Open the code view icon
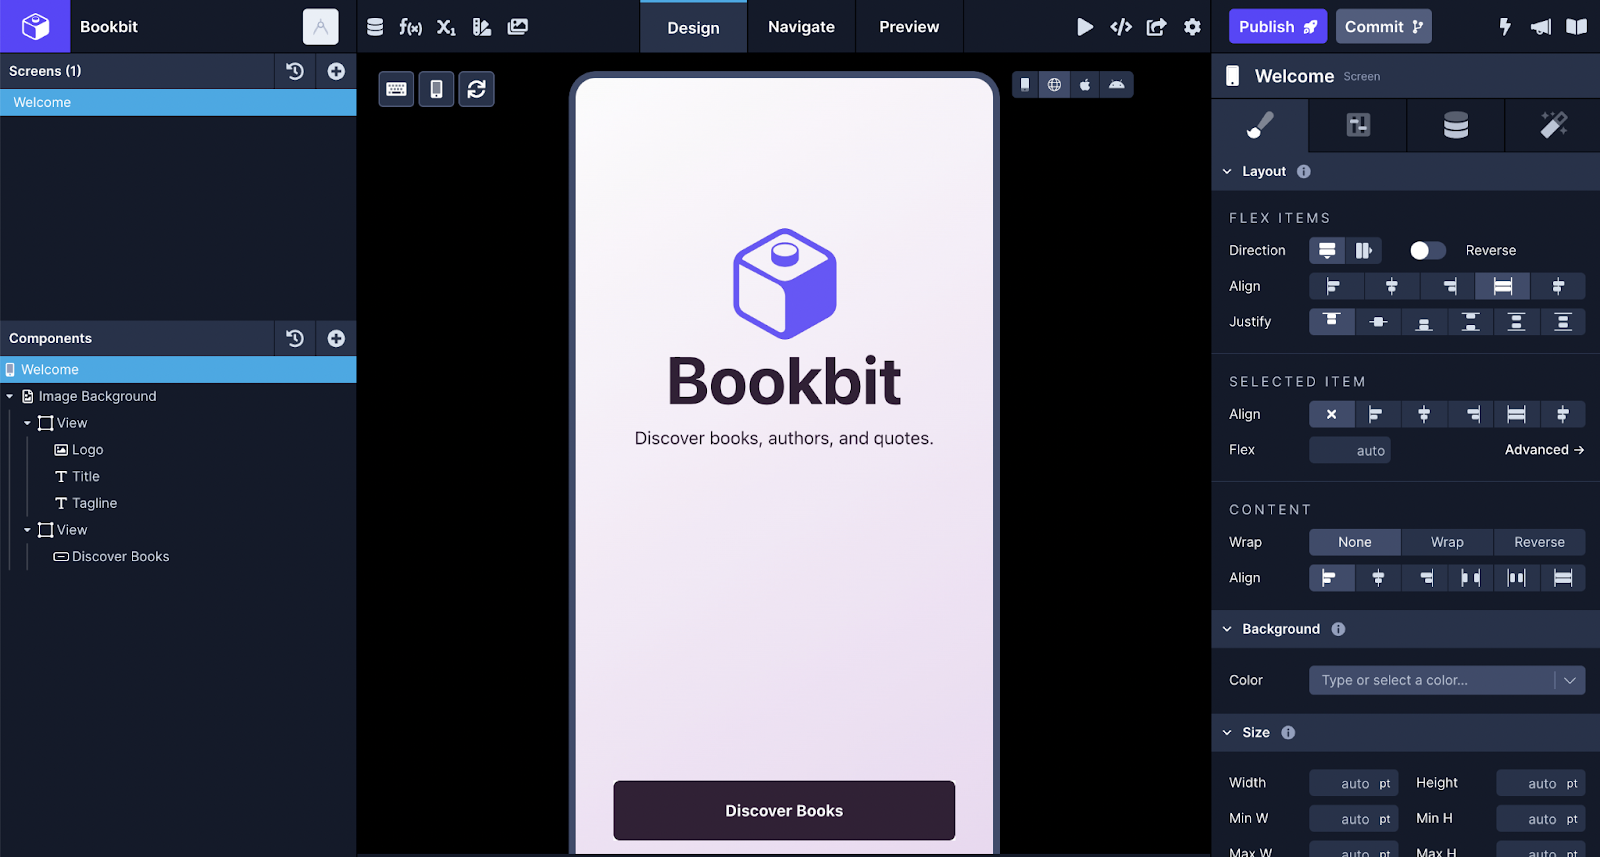The image size is (1600, 857). [x=1121, y=27]
